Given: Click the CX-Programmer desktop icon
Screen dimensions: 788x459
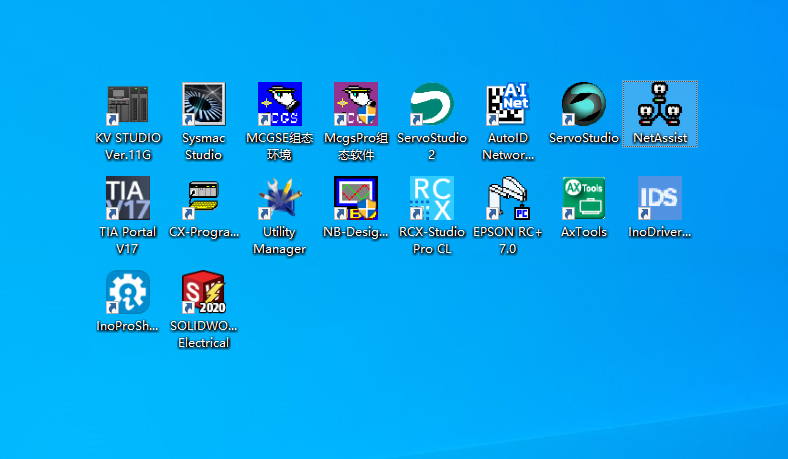Looking at the screenshot, I should (203, 198).
